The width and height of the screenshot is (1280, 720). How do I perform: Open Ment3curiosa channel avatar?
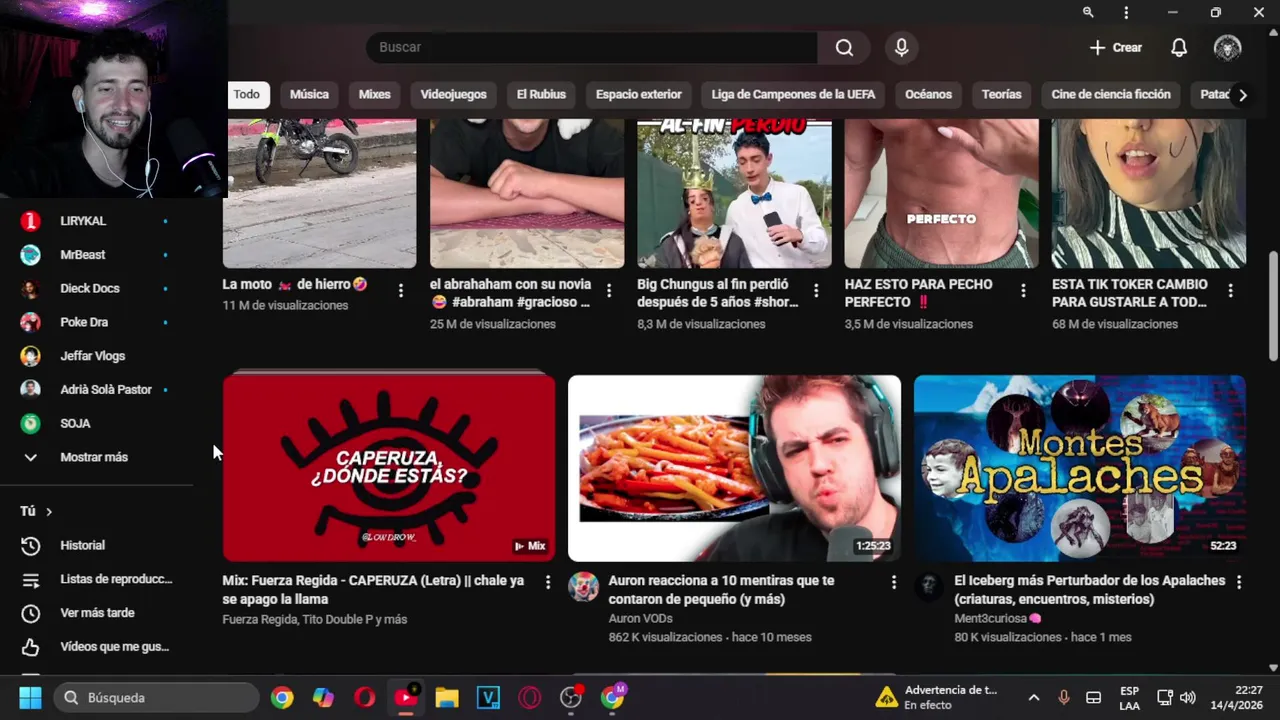(929, 587)
